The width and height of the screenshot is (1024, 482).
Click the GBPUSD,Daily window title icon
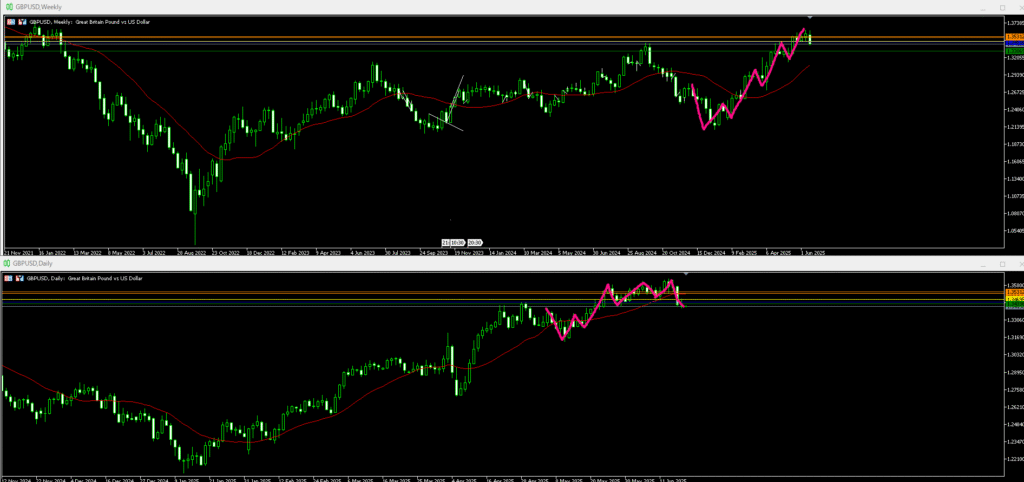click(7, 263)
